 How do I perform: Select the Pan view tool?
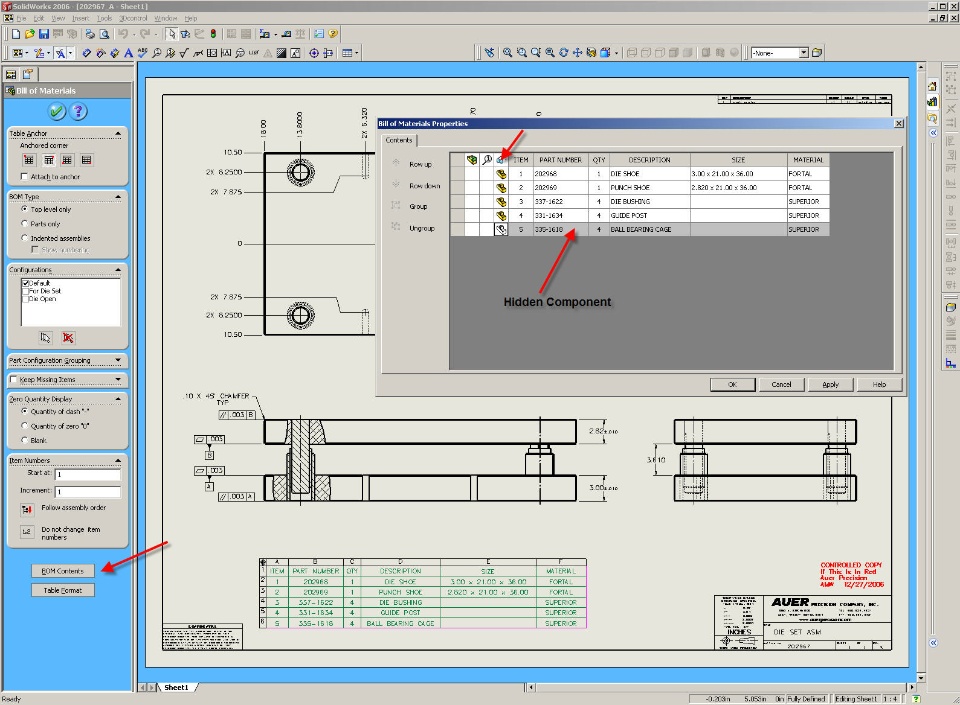tap(577, 53)
